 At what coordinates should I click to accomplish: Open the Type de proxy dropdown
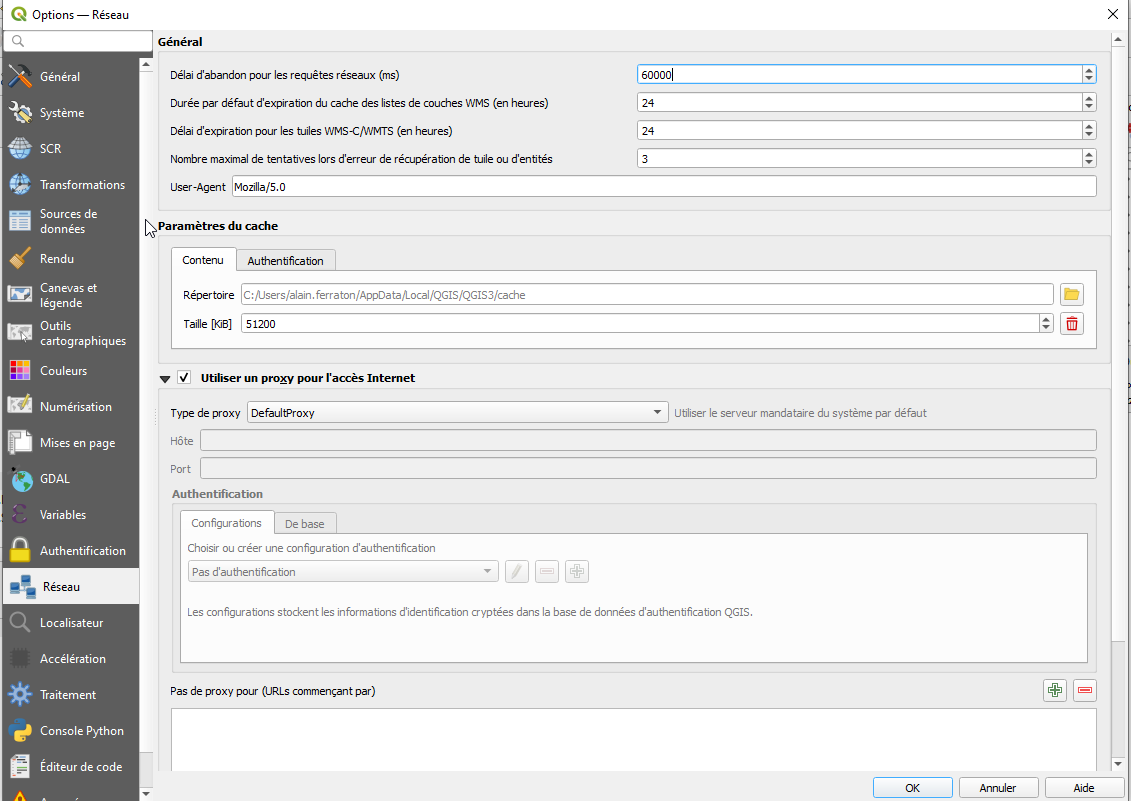coord(456,411)
